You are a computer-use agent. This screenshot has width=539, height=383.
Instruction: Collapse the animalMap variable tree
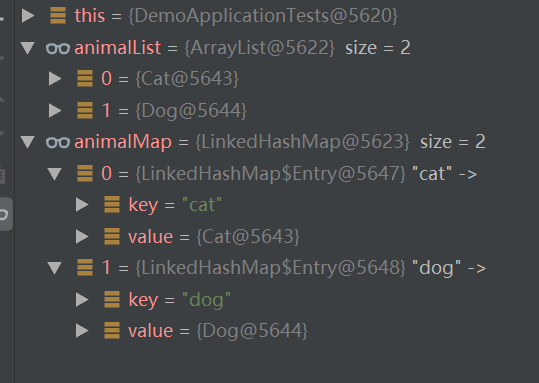pyautogui.click(x=28, y=142)
